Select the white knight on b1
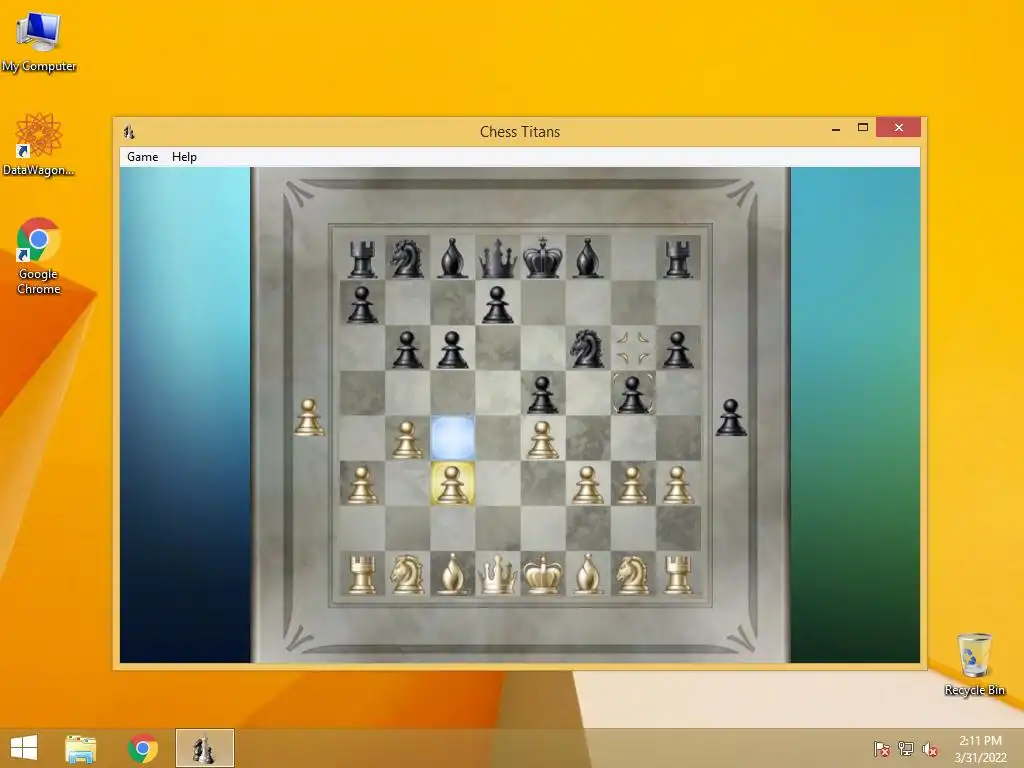1024x768 pixels. (407, 575)
